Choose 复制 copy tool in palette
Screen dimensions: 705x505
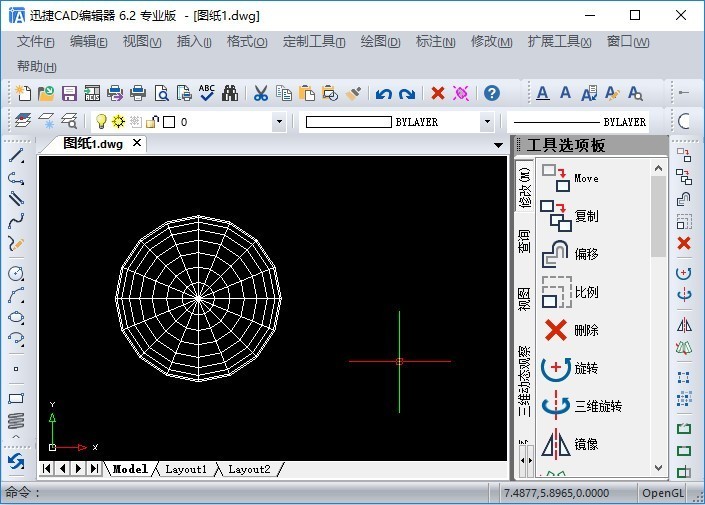pos(570,216)
